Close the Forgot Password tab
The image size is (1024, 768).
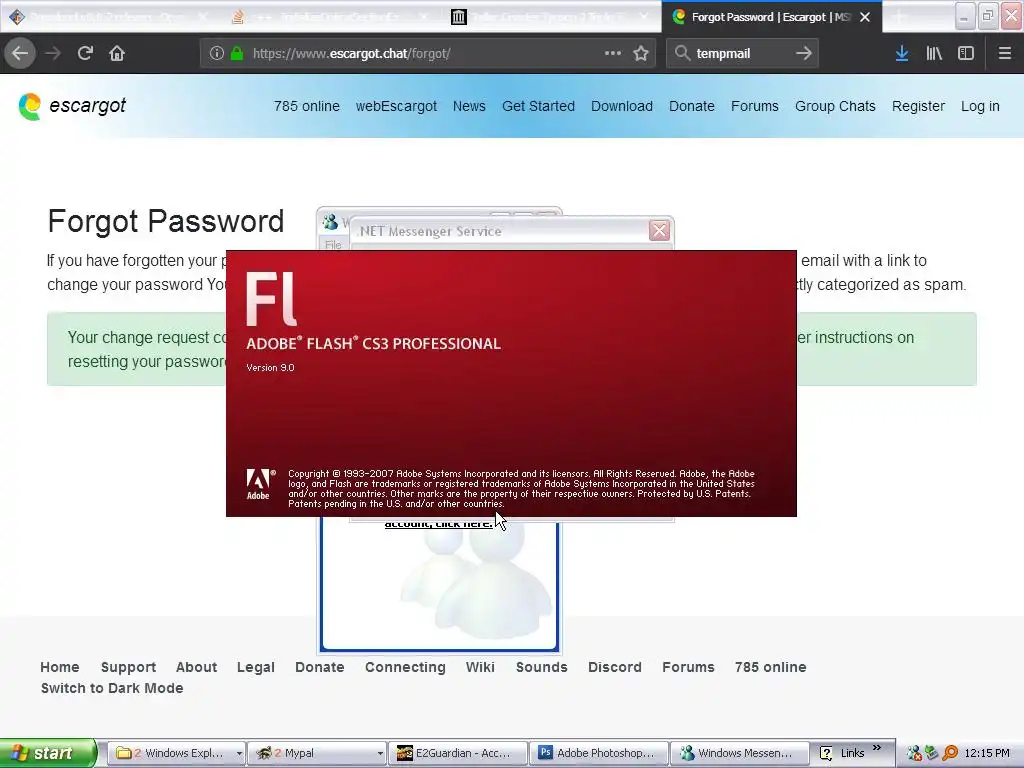(x=865, y=17)
